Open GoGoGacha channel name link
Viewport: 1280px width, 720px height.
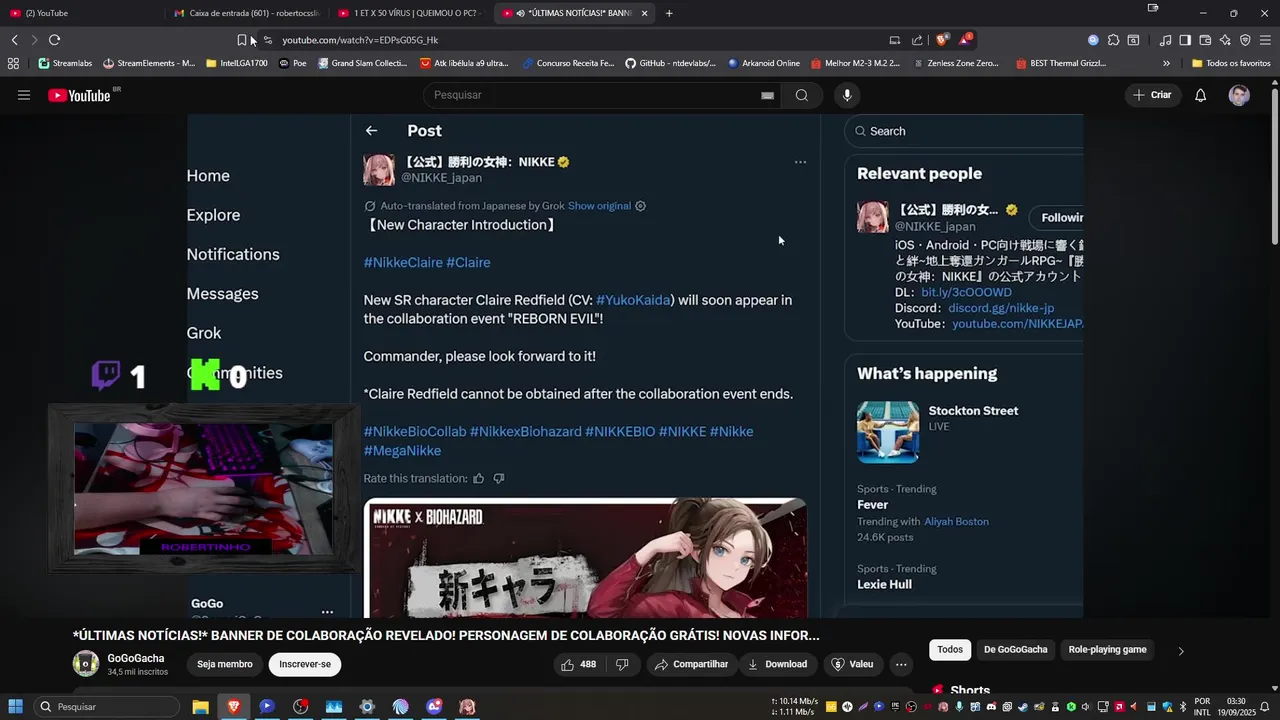click(x=136, y=658)
